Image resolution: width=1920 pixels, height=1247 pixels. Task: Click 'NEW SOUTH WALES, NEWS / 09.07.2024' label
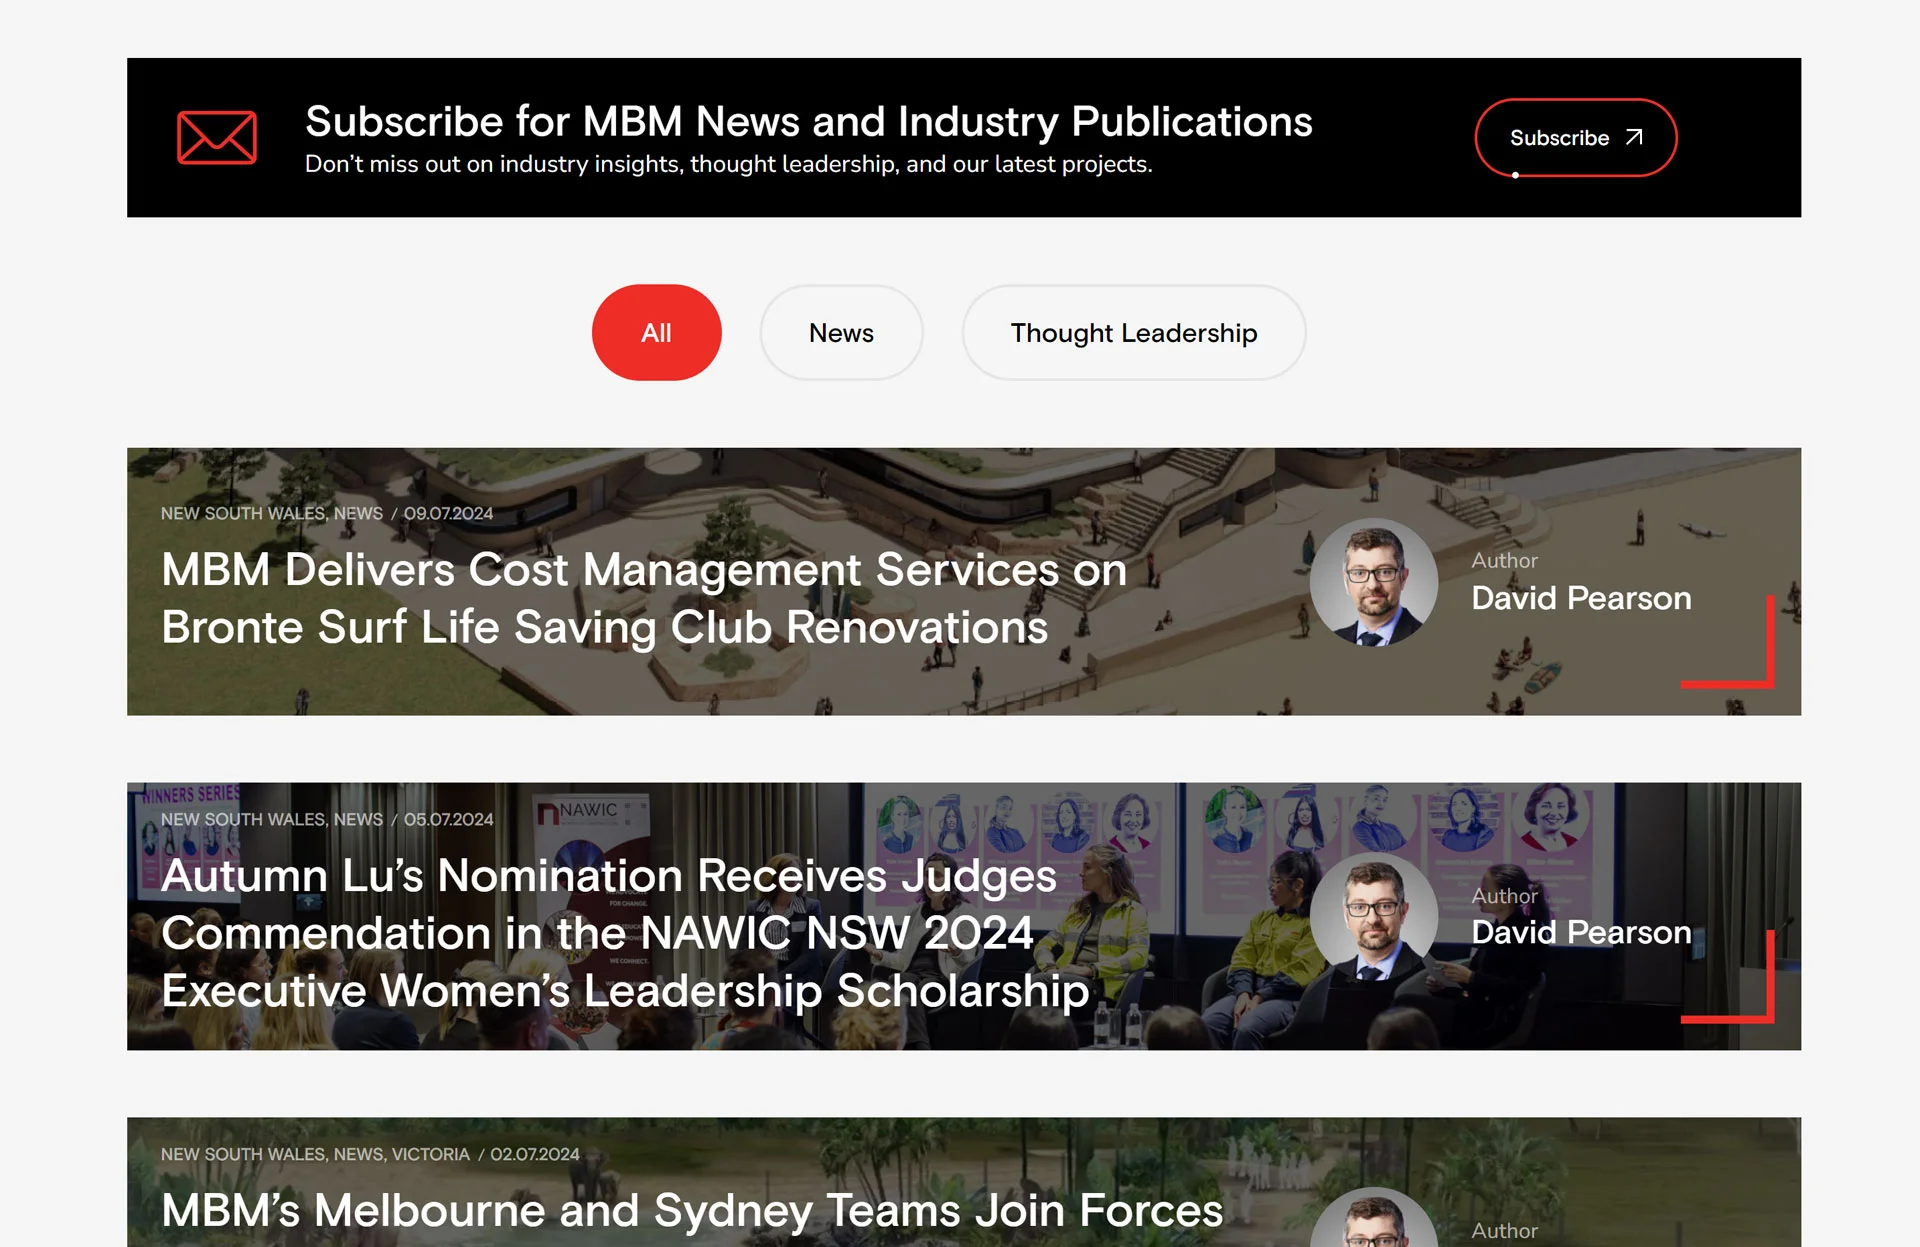pos(327,513)
